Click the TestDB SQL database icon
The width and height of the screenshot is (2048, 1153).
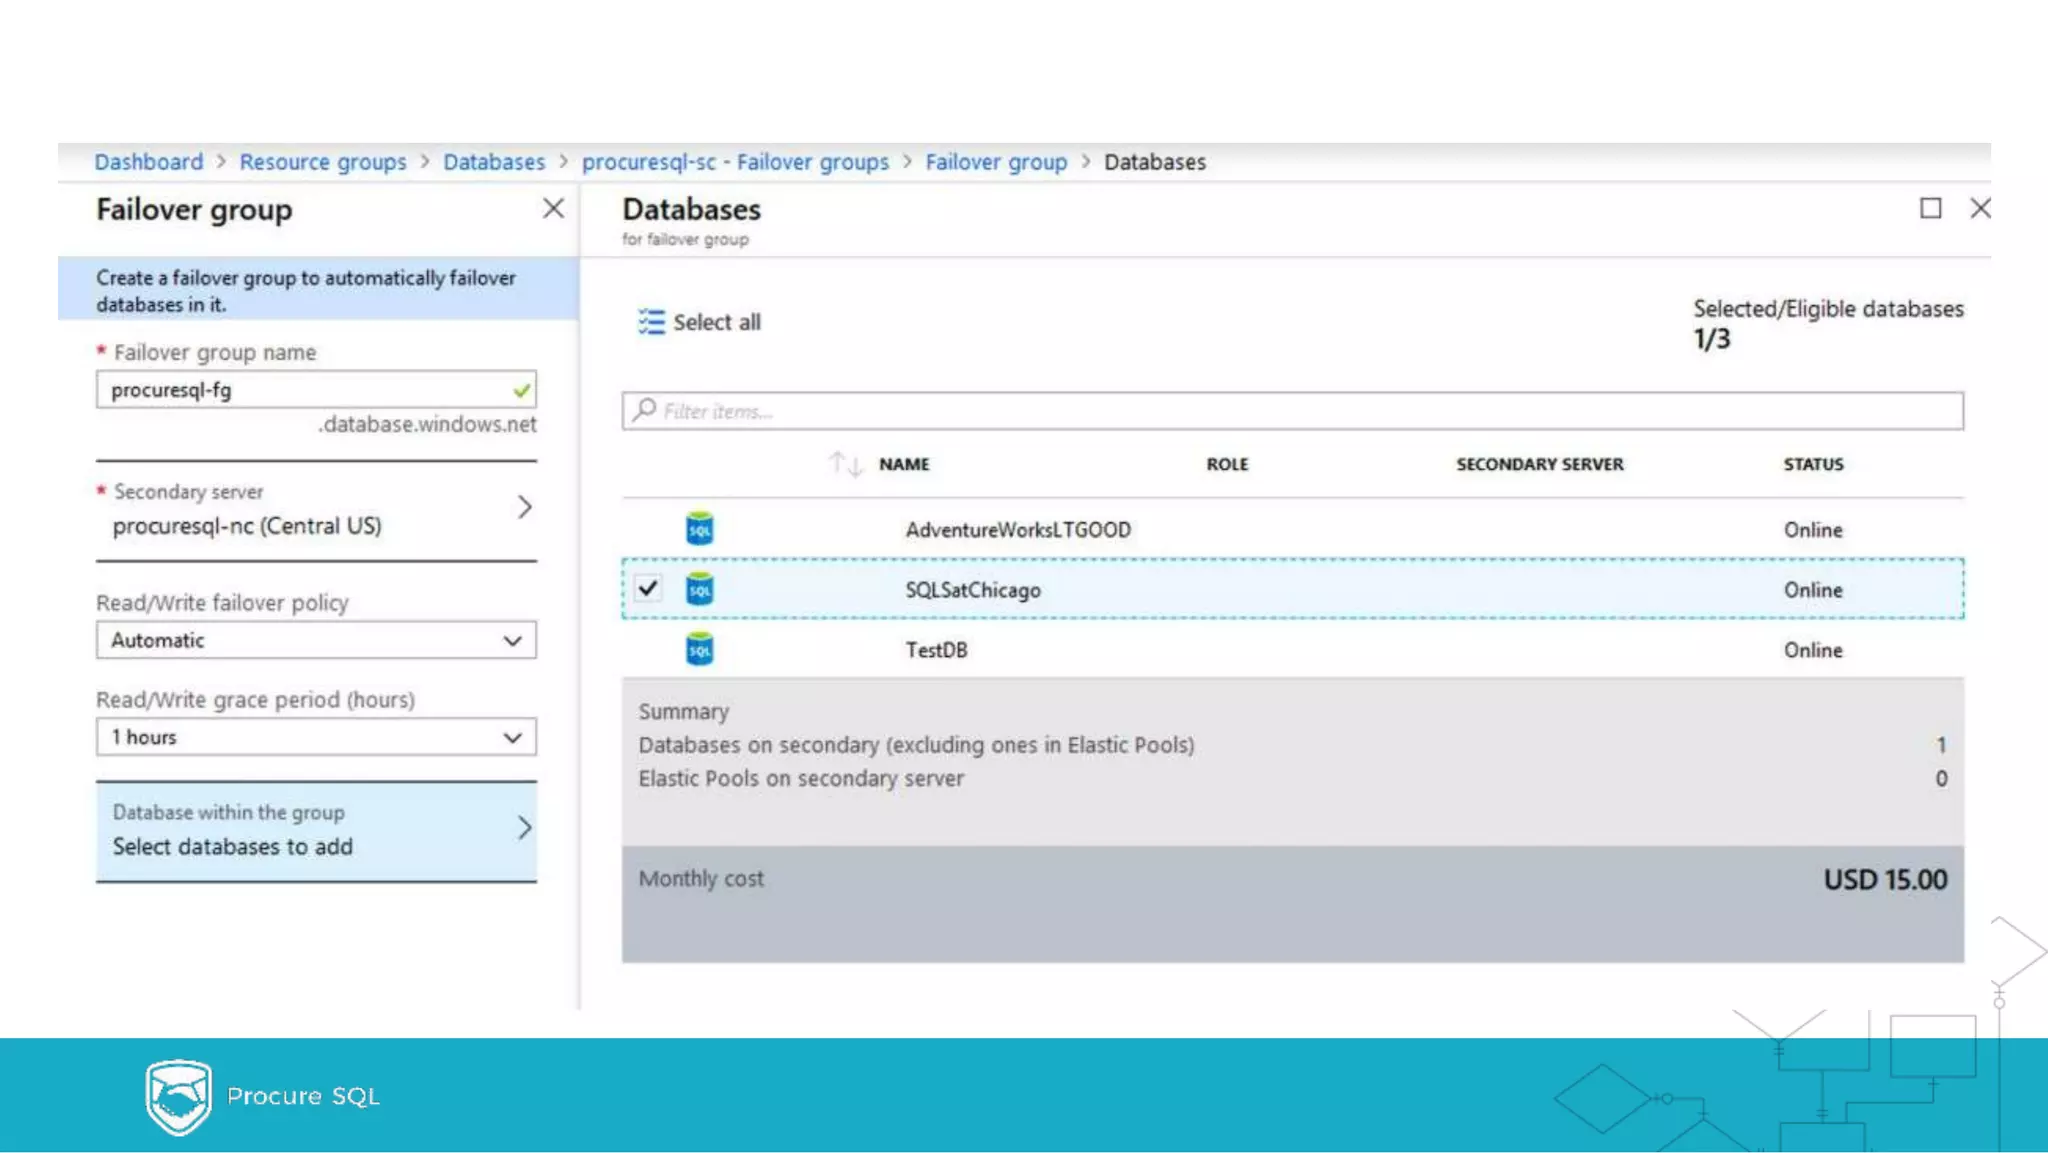tap(699, 650)
